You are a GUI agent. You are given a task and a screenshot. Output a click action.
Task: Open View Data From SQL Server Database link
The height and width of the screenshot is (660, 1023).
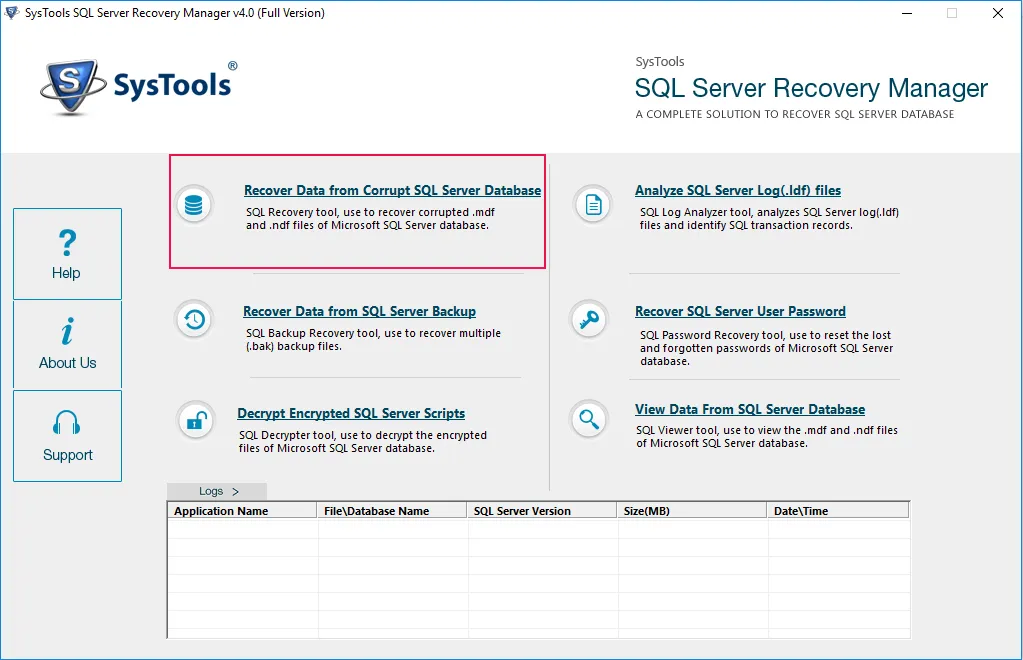click(749, 409)
